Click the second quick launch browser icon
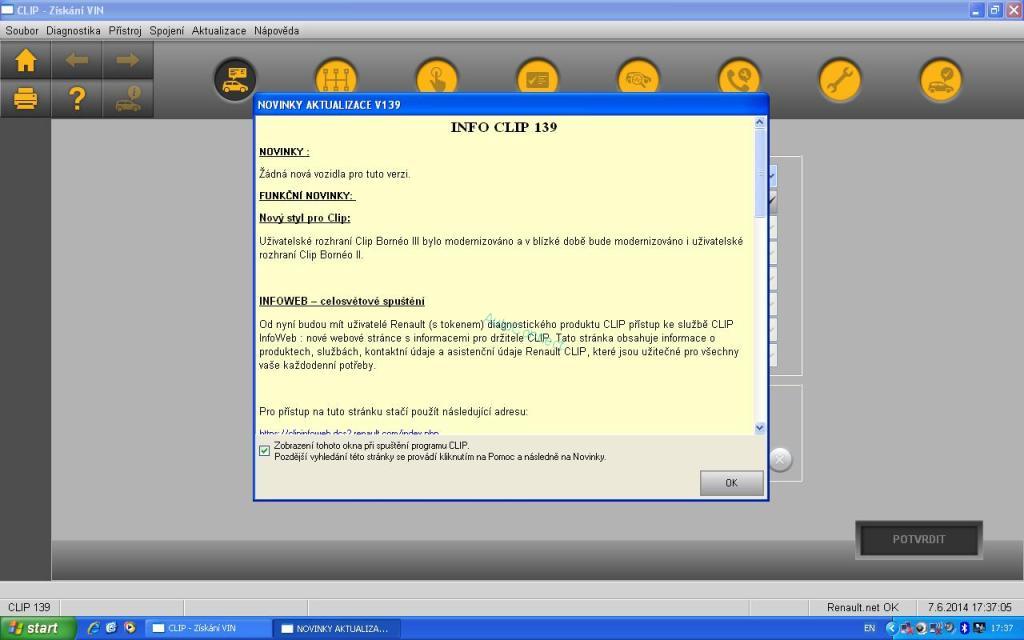 tap(111, 628)
